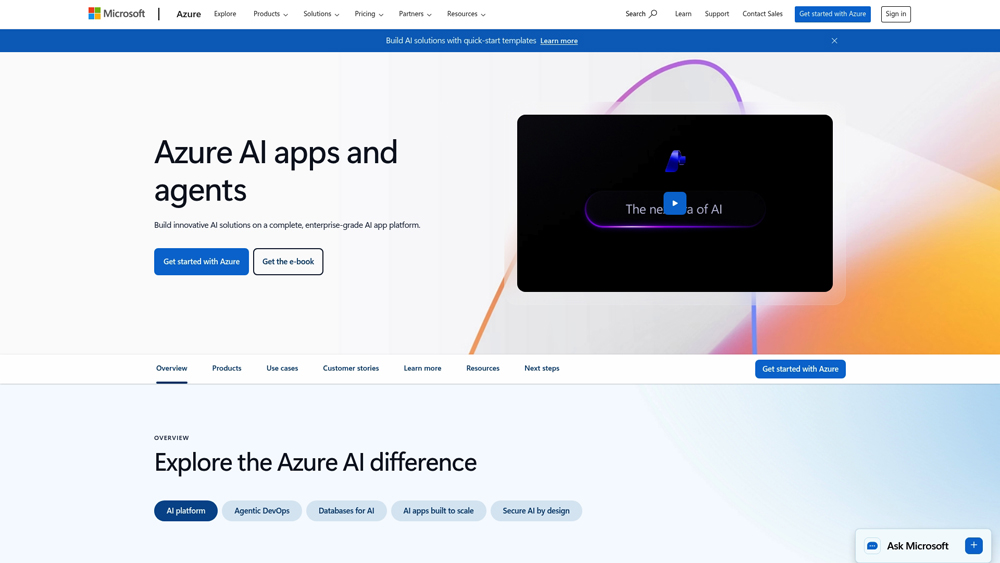Jump to the Next steps tab
This screenshot has width=1000, height=563.
tap(541, 369)
